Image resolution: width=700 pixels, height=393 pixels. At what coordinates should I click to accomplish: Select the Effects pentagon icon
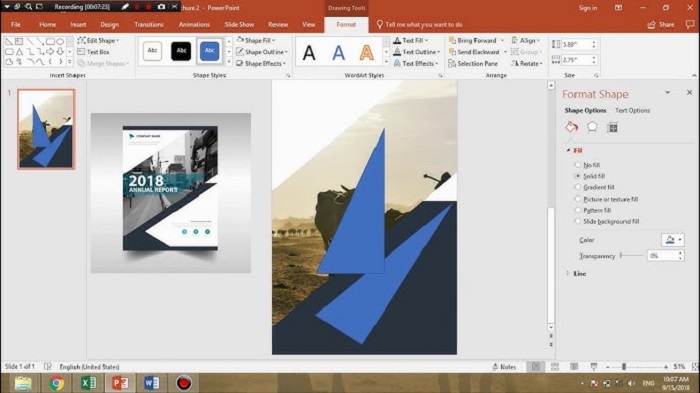[x=592, y=127]
